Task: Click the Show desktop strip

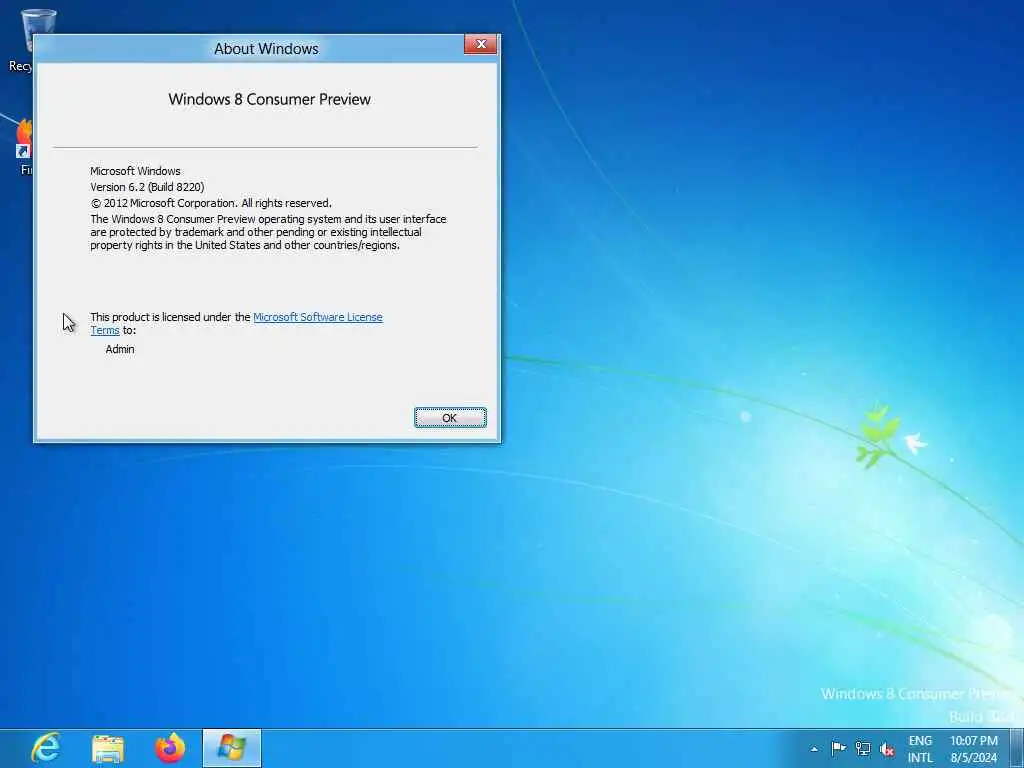Action: tap(1017, 748)
